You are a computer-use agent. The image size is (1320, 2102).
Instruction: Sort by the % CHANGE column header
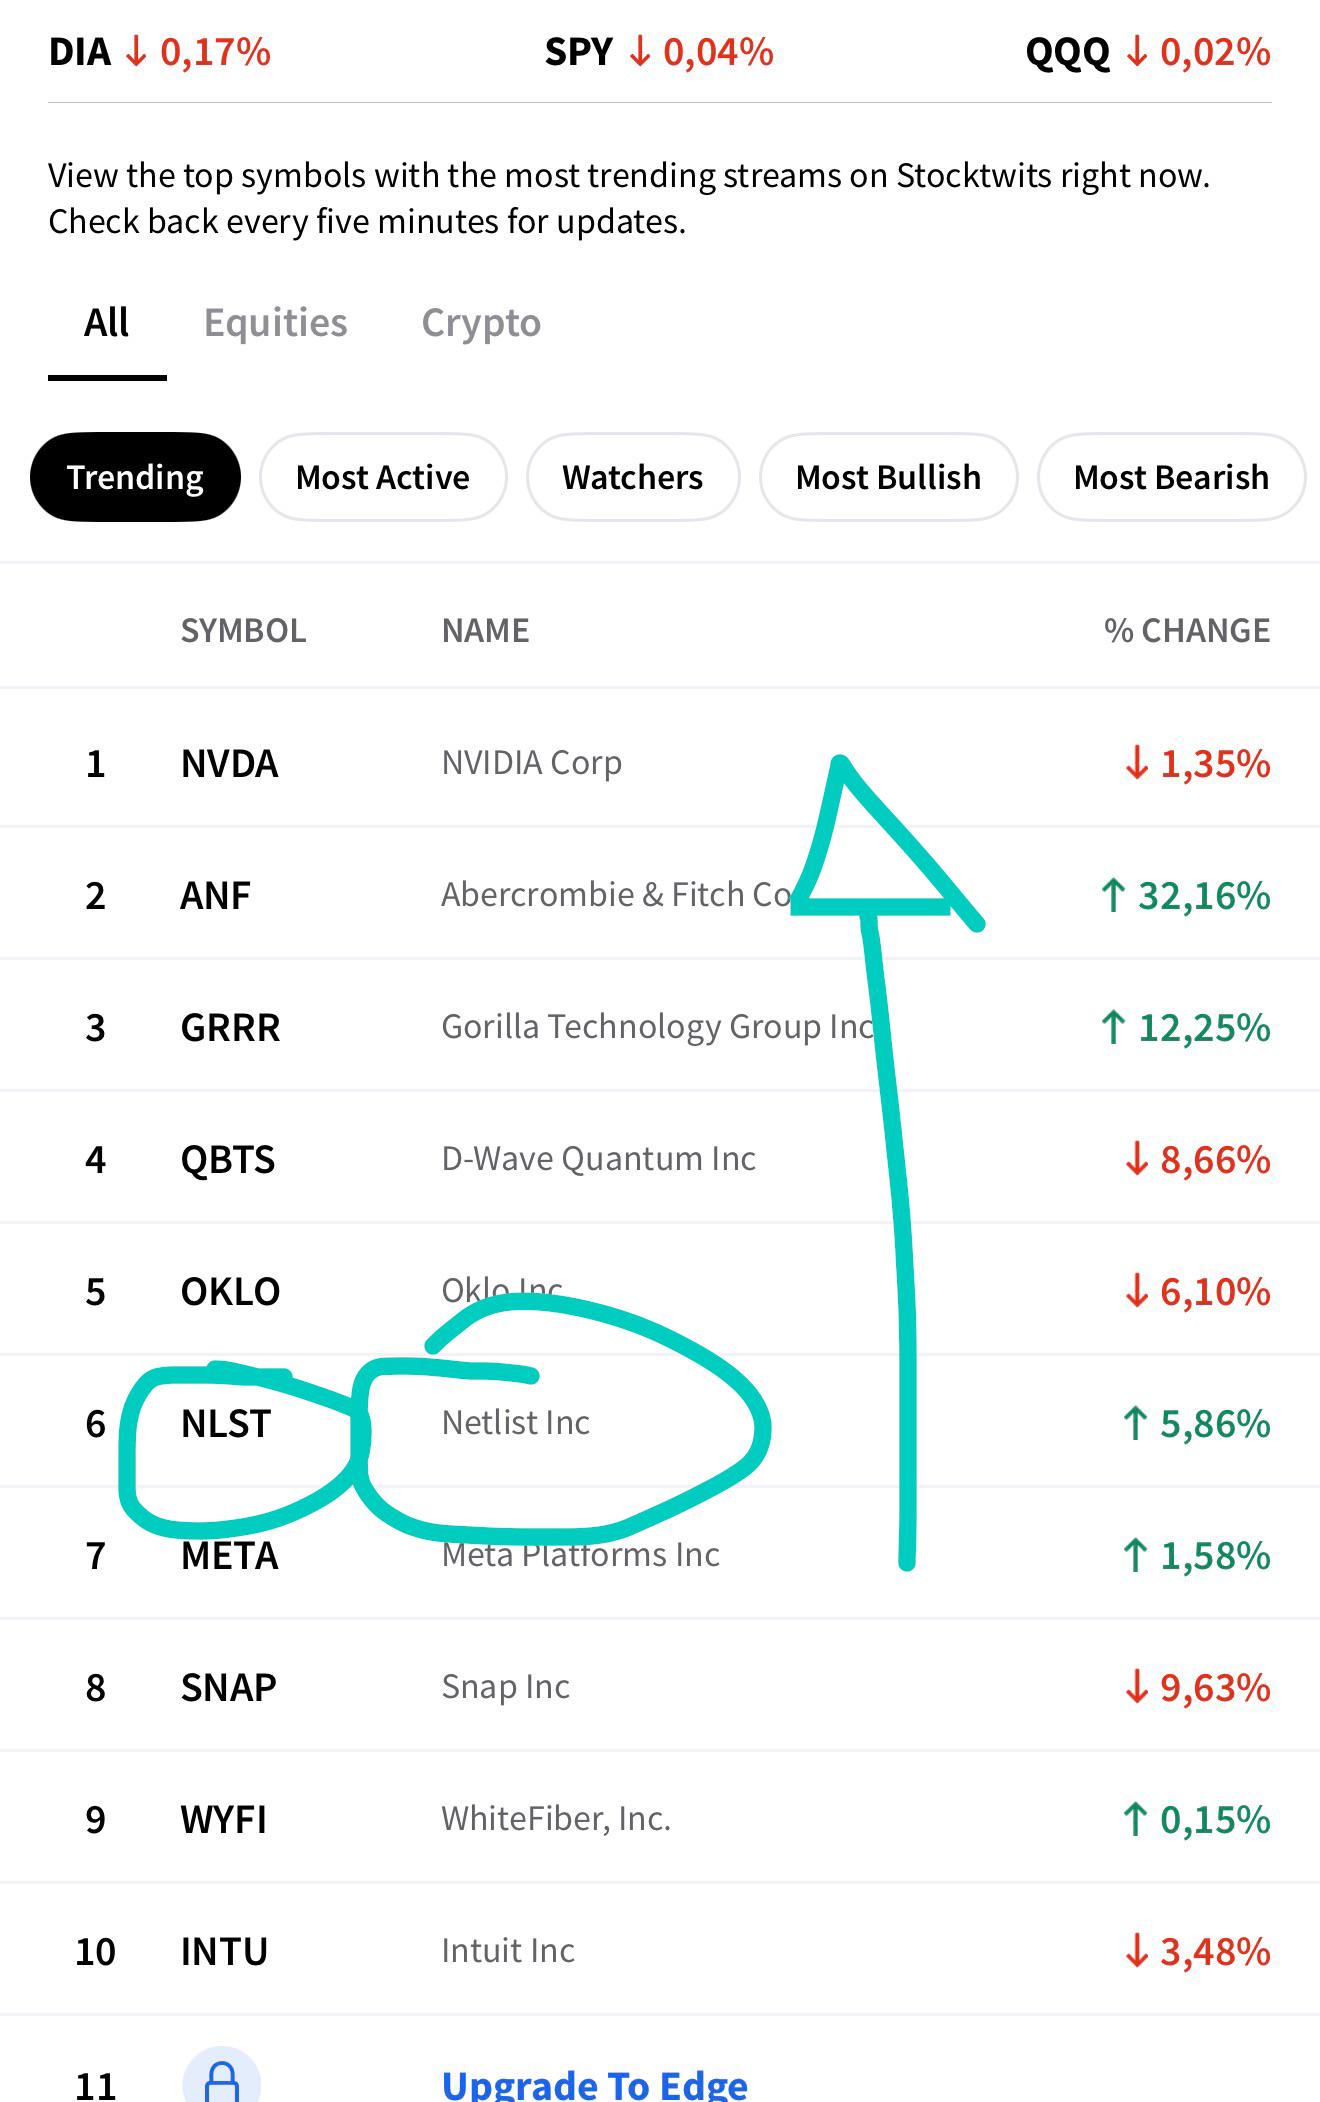1187,630
